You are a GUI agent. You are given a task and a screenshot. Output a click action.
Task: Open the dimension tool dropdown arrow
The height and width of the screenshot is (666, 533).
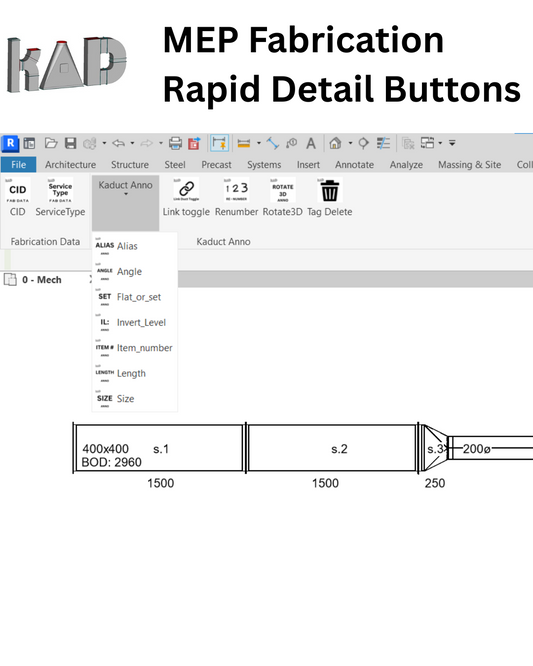pos(258,143)
